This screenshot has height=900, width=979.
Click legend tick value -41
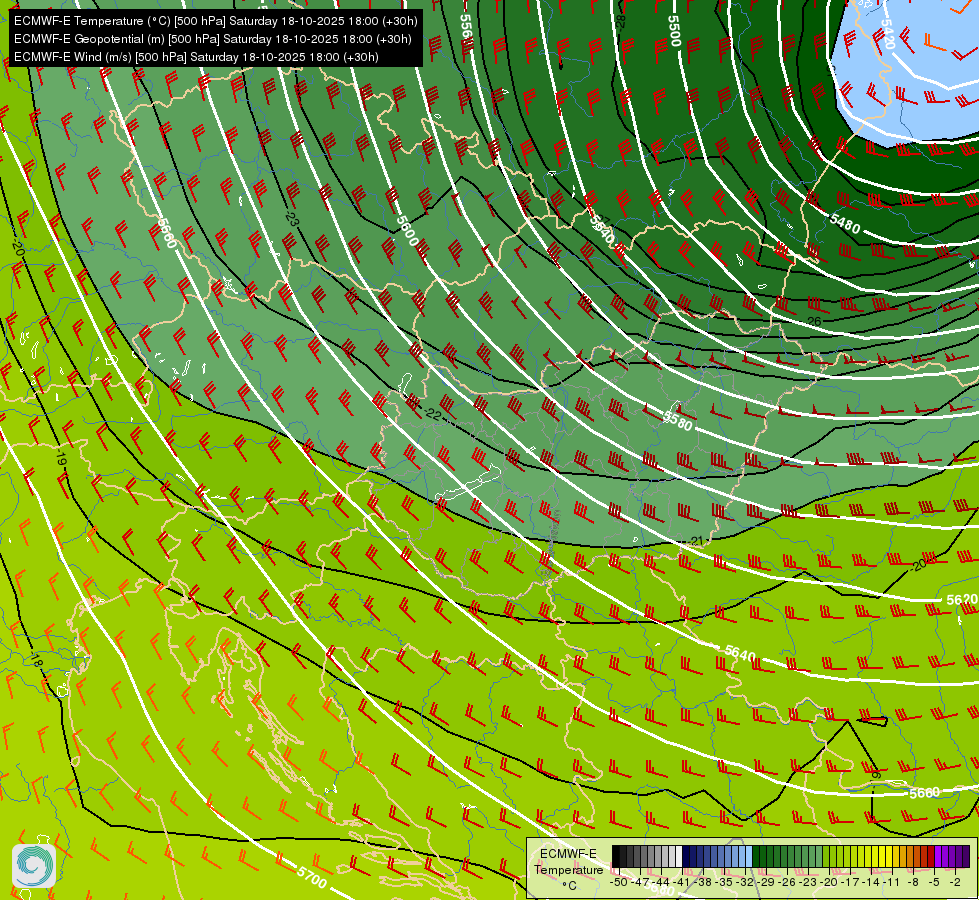682,883
